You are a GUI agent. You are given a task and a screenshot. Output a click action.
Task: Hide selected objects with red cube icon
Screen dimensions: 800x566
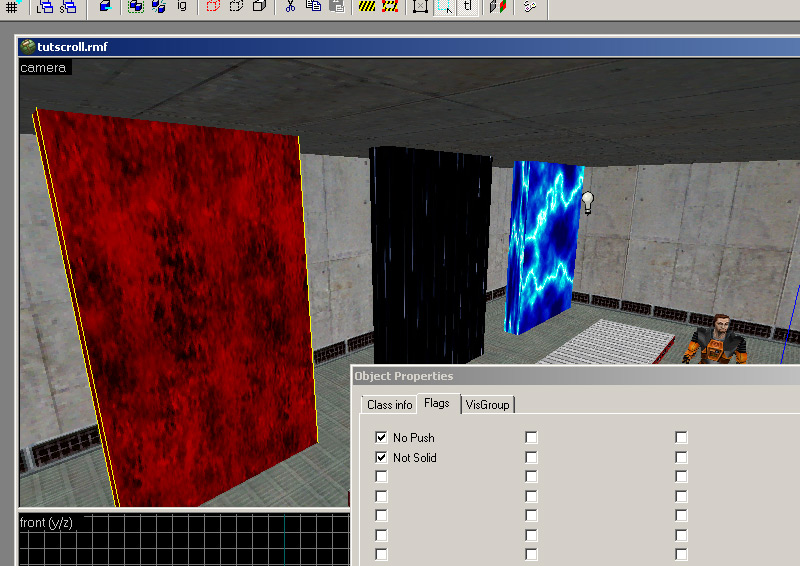(x=213, y=6)
